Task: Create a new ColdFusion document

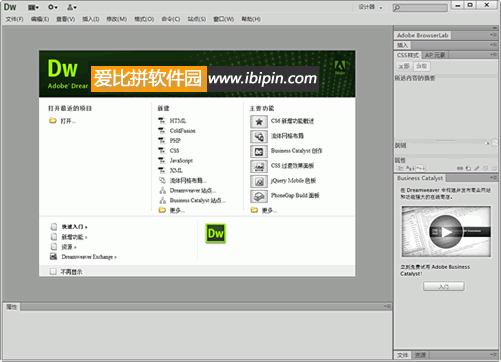Action: 182,131
